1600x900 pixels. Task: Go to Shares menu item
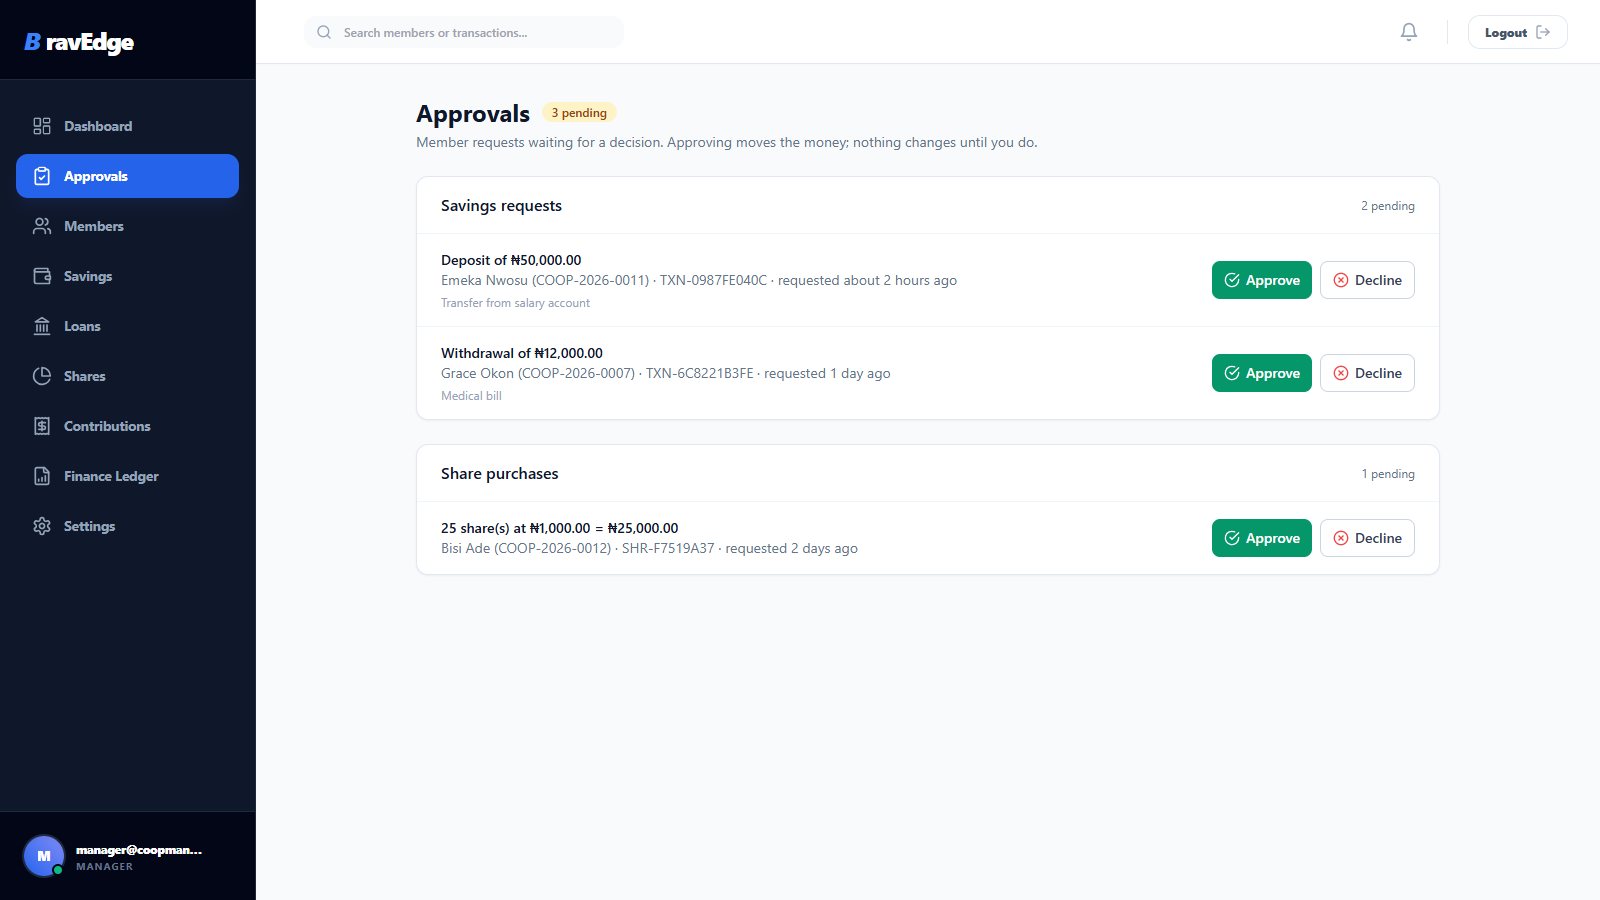click(x=127, y=376)
